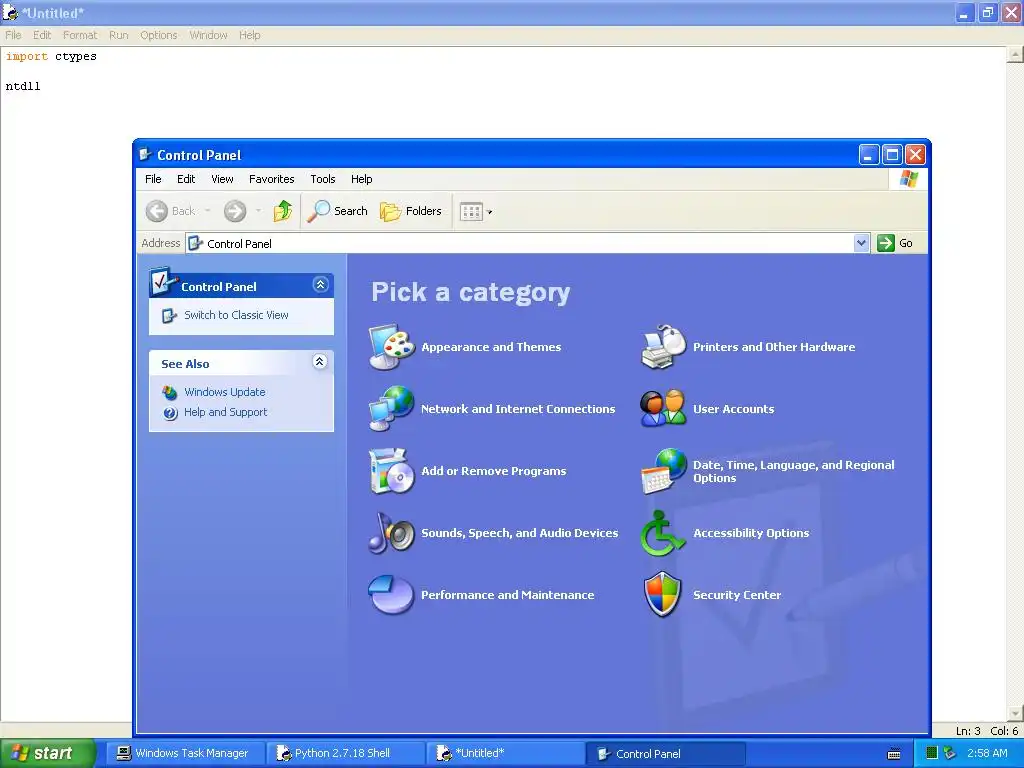
Task: Switch to *Untitled* taskbar button
Action: tap(504, 754)
